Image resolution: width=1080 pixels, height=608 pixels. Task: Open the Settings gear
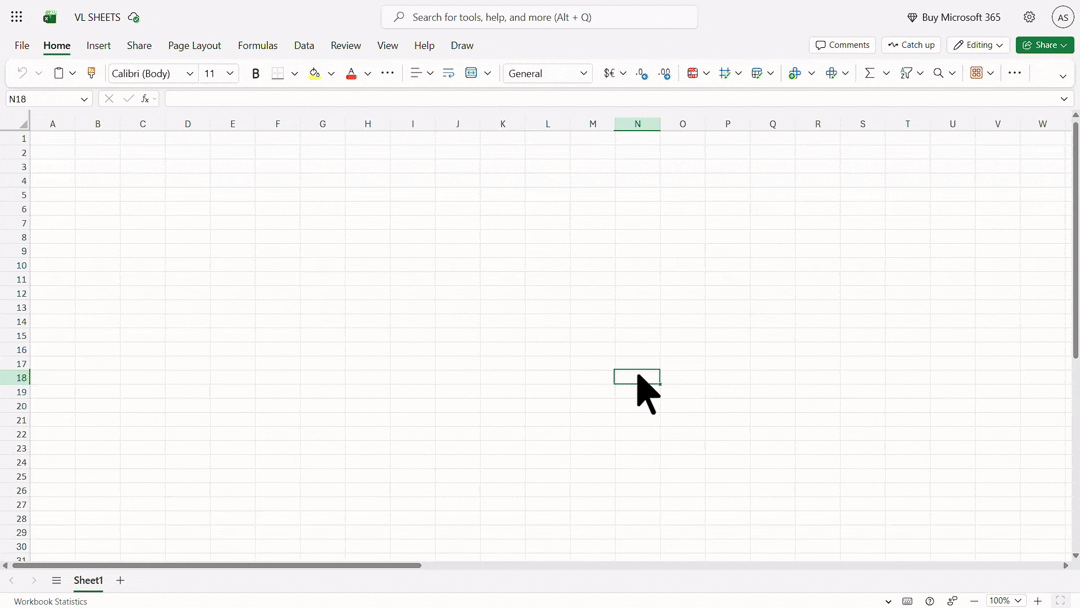click(1029, 17)
